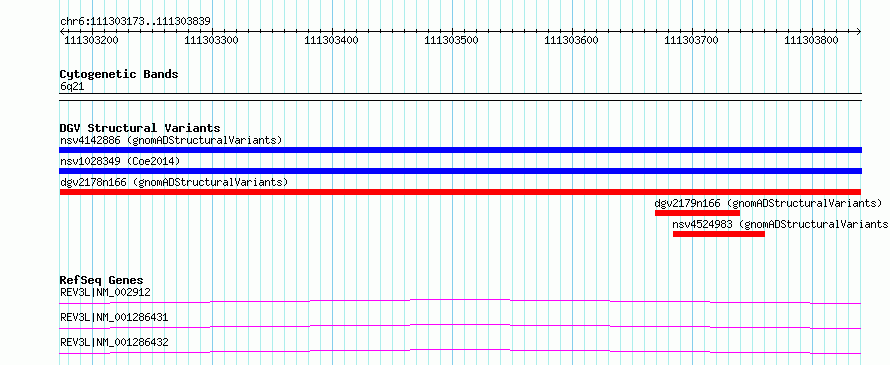Open REV3L|NM_001286431 transcript label

tap(114, 317)
